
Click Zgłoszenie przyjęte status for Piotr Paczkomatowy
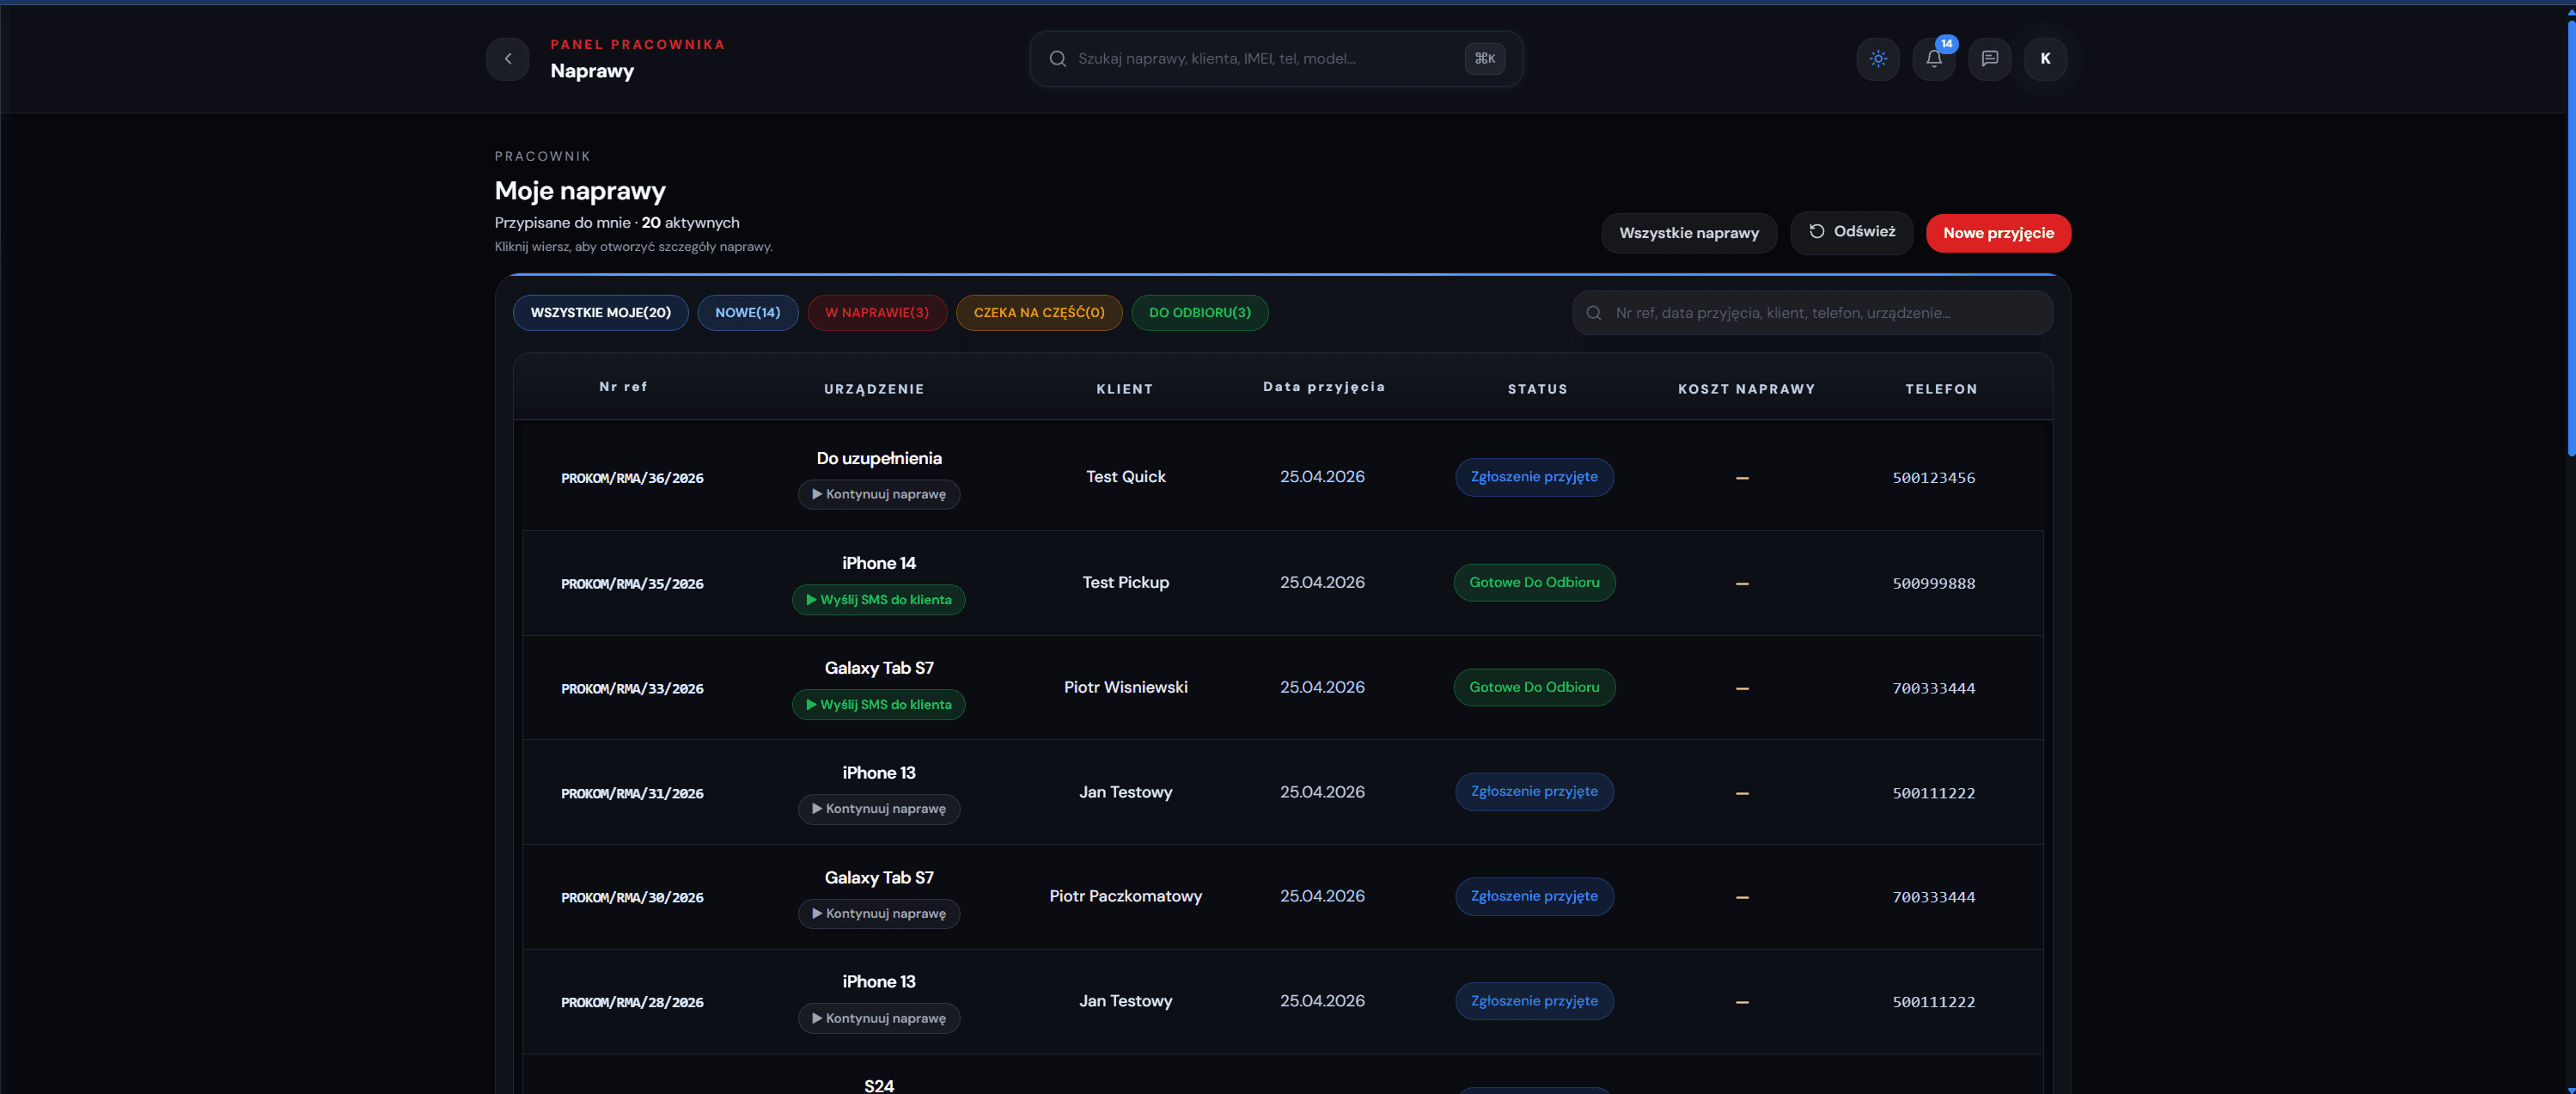[x=1534, y=896]
